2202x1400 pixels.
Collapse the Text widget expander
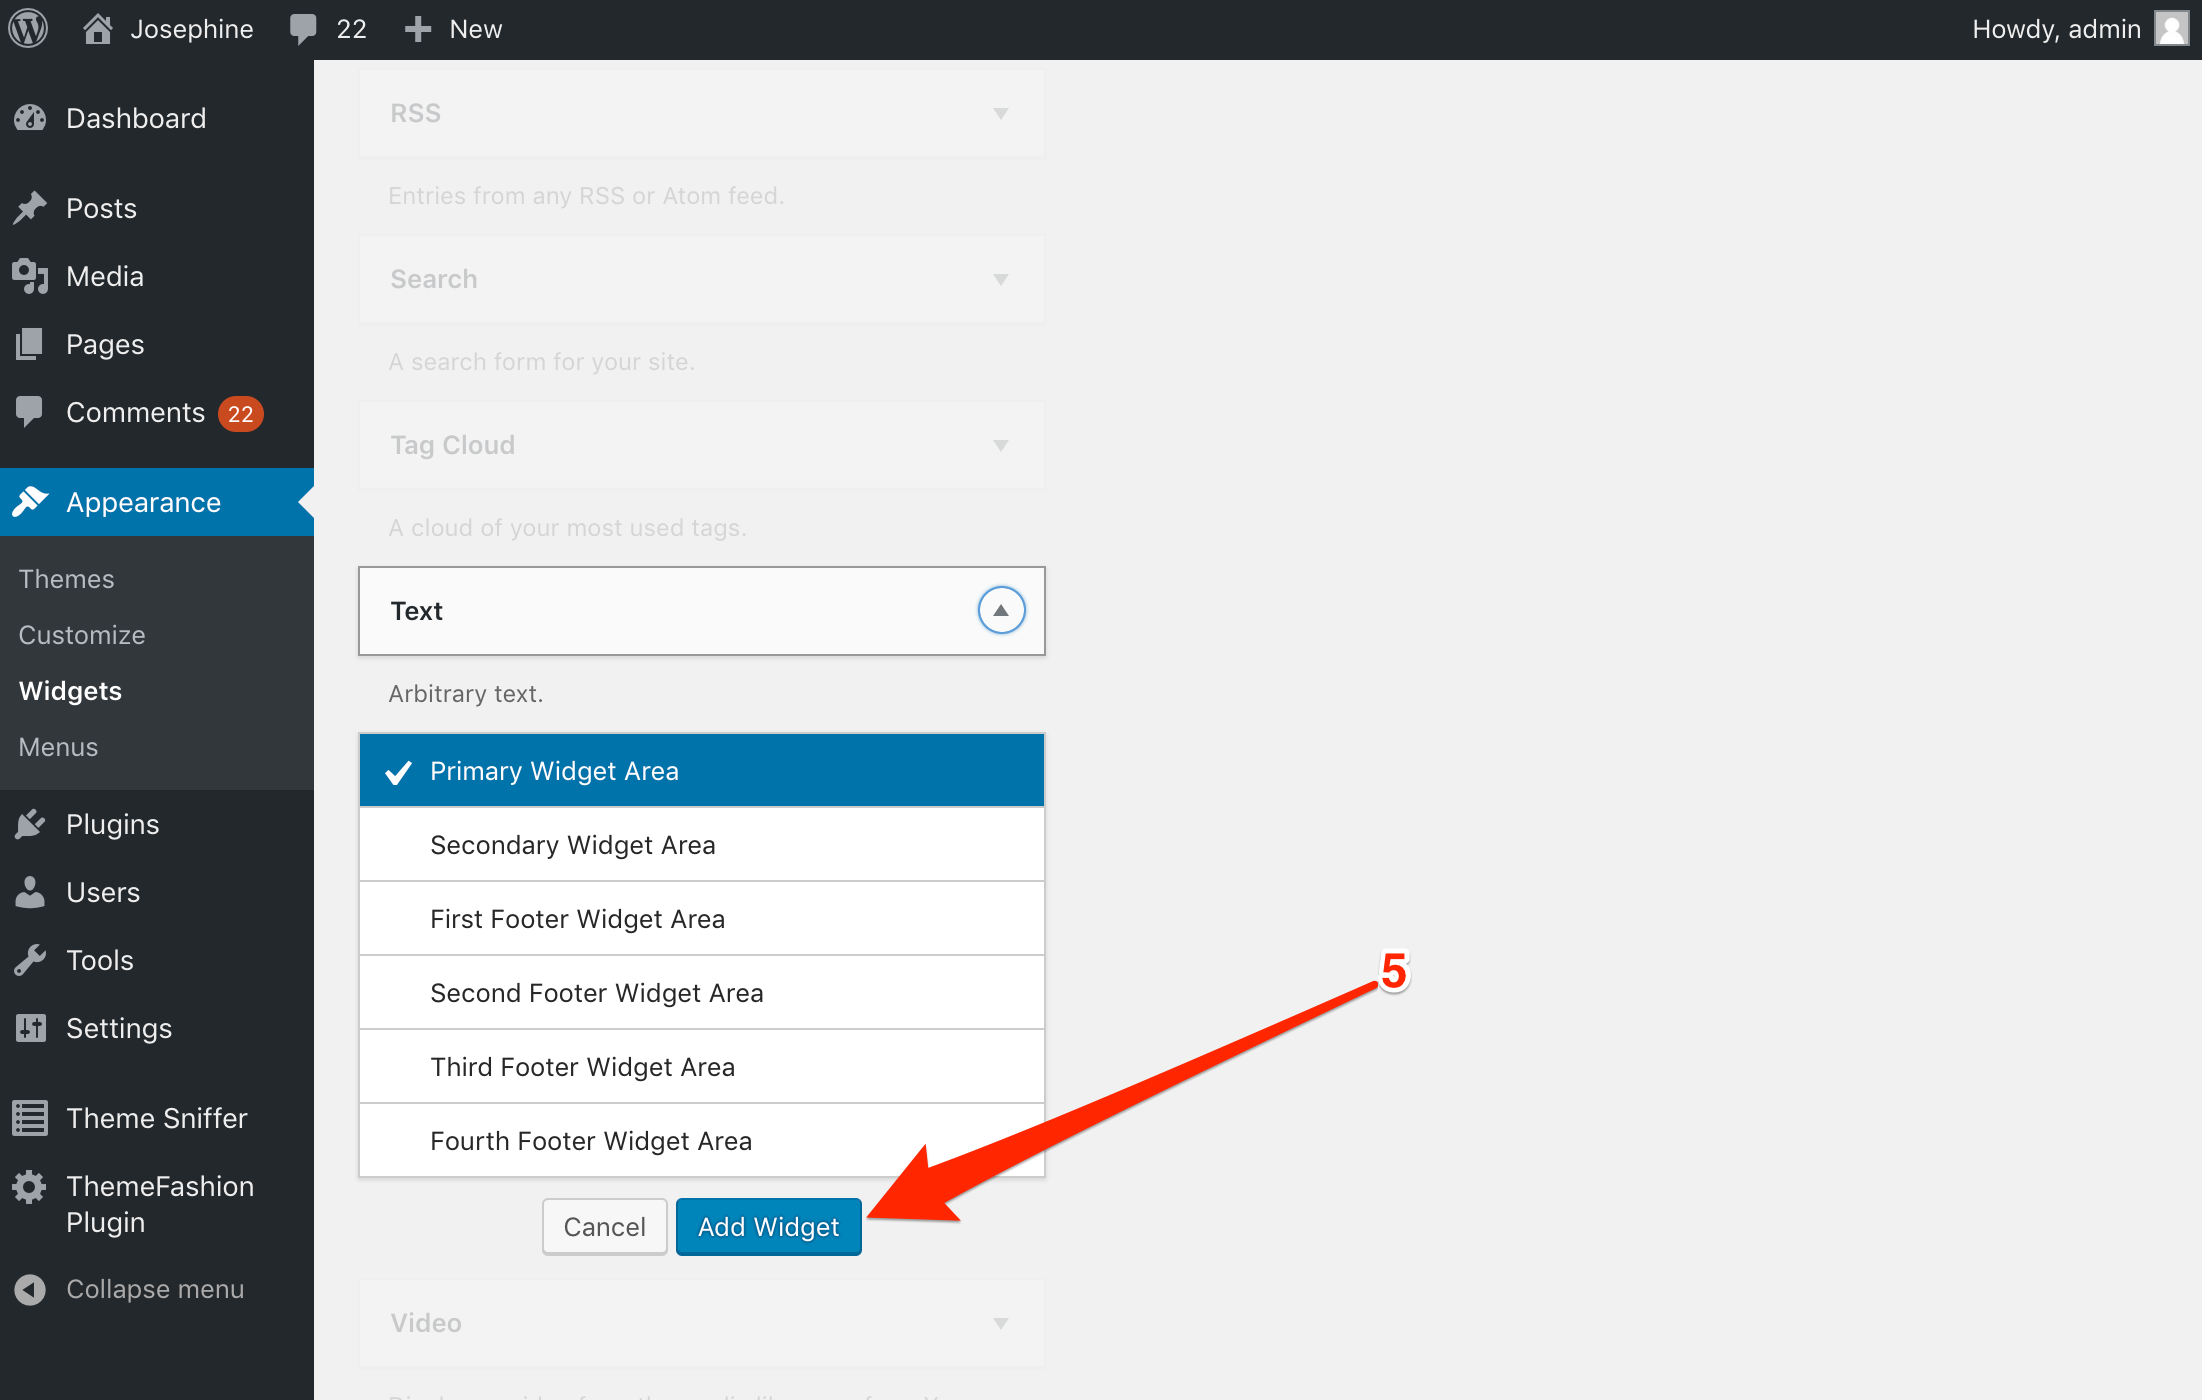pos(1000,610)
